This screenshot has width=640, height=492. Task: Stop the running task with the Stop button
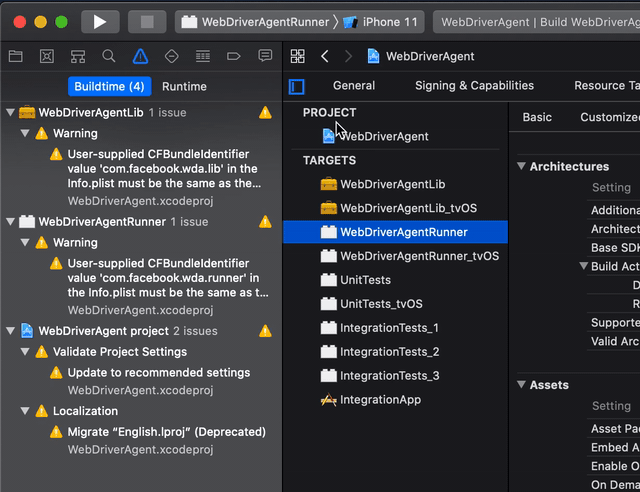click(147, 22)
